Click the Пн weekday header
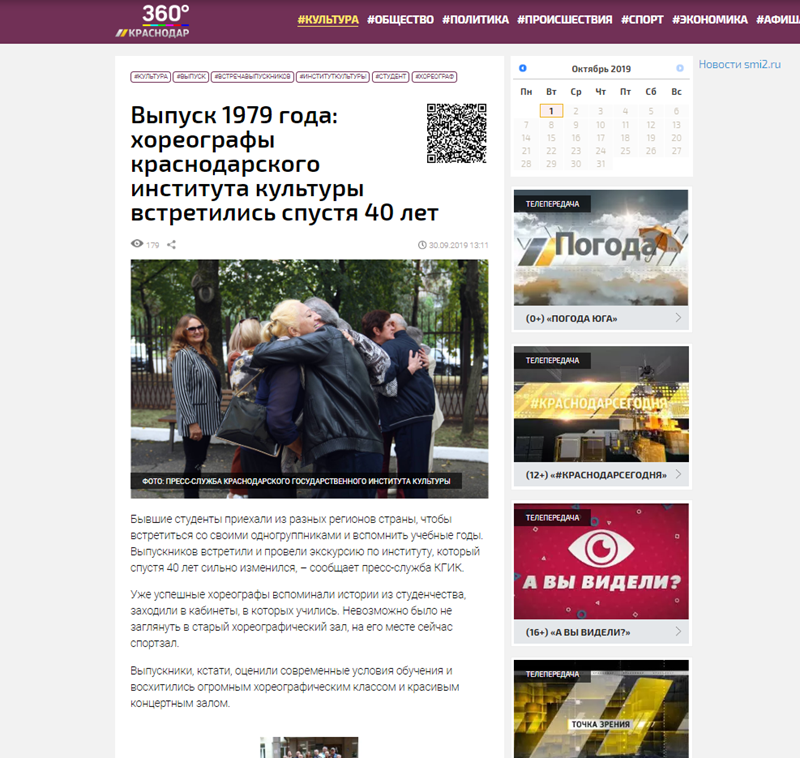Image resolution: width=800 pixels, height=758 pixels. coord(526,92)
